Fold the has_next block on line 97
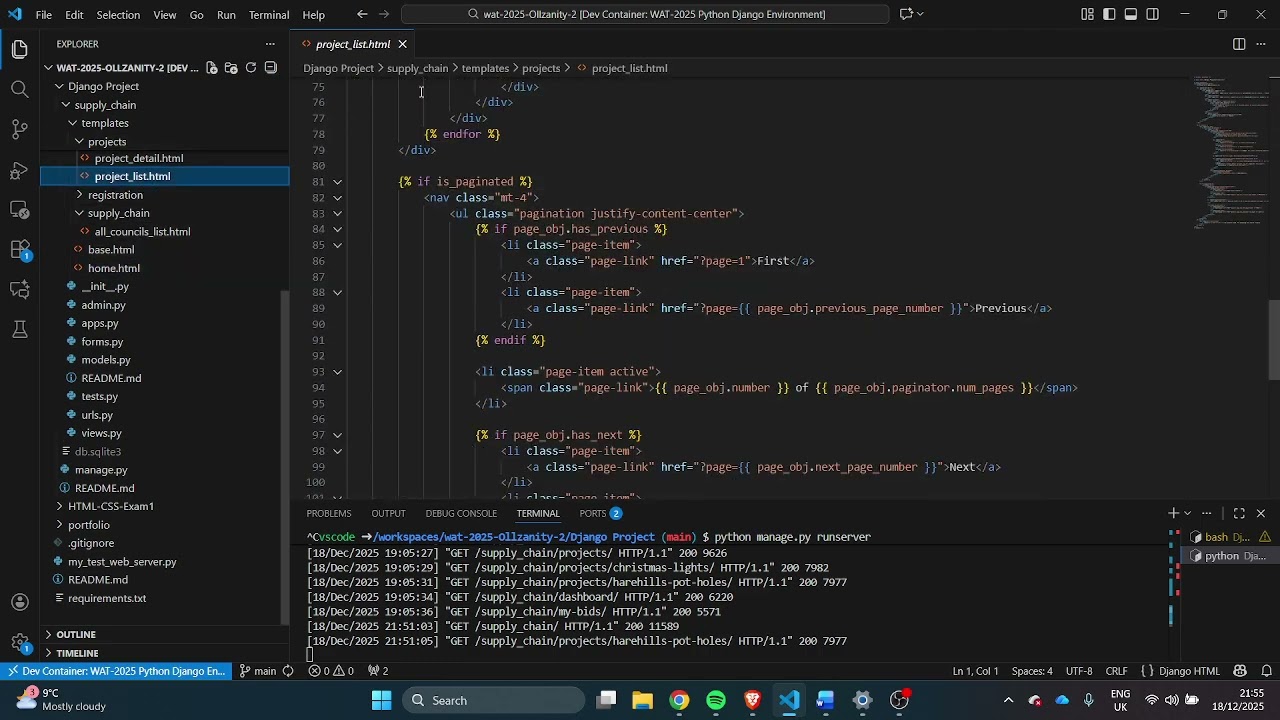 coord(338,435)
